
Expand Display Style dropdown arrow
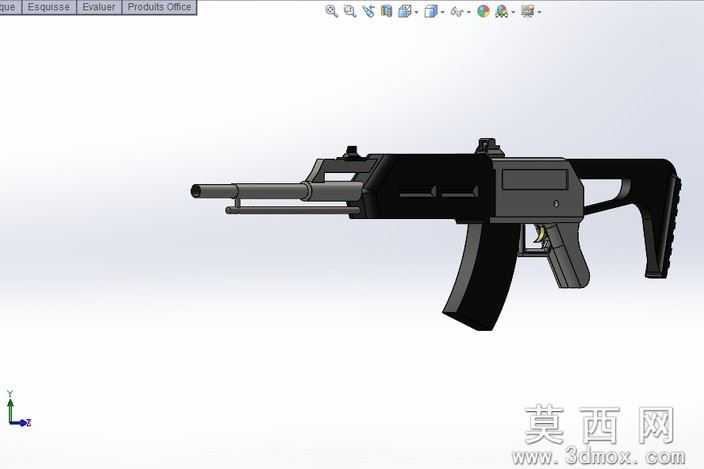(443, 12)
